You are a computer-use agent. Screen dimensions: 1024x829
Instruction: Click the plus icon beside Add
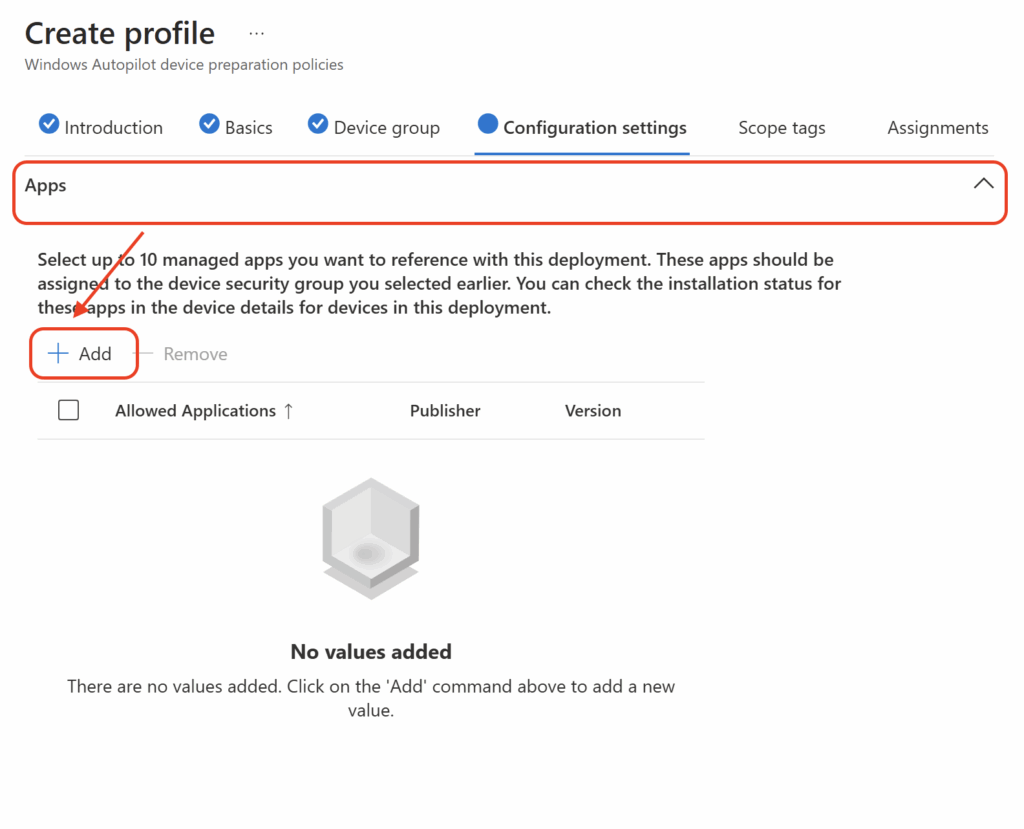click(x=58, y=353)
